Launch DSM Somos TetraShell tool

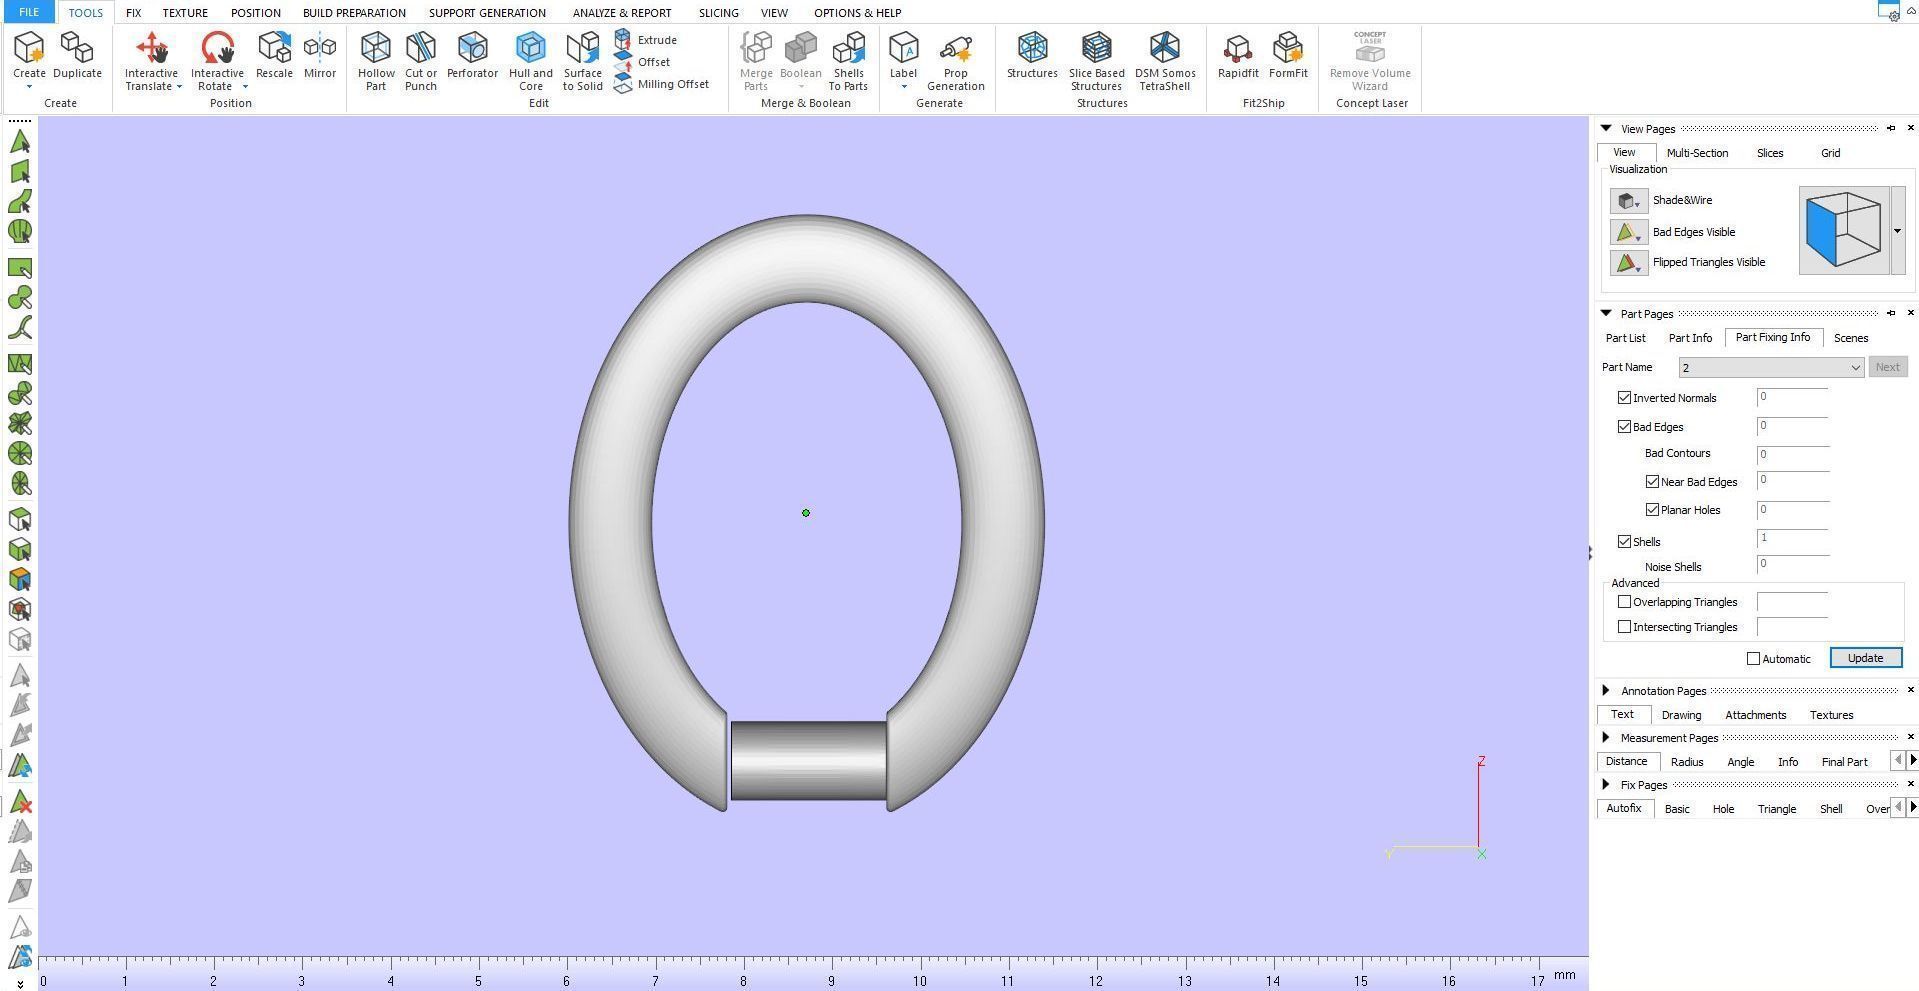[x=1165, y=61]
